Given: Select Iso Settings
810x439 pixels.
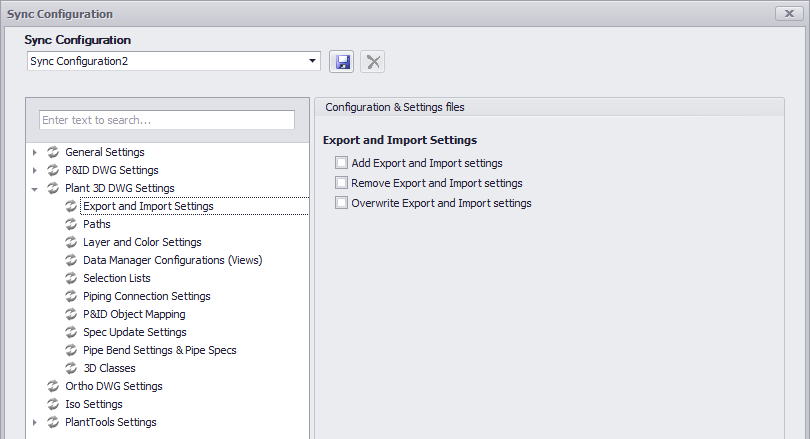Looking at the screenshot, I should [x=94, y=404].
